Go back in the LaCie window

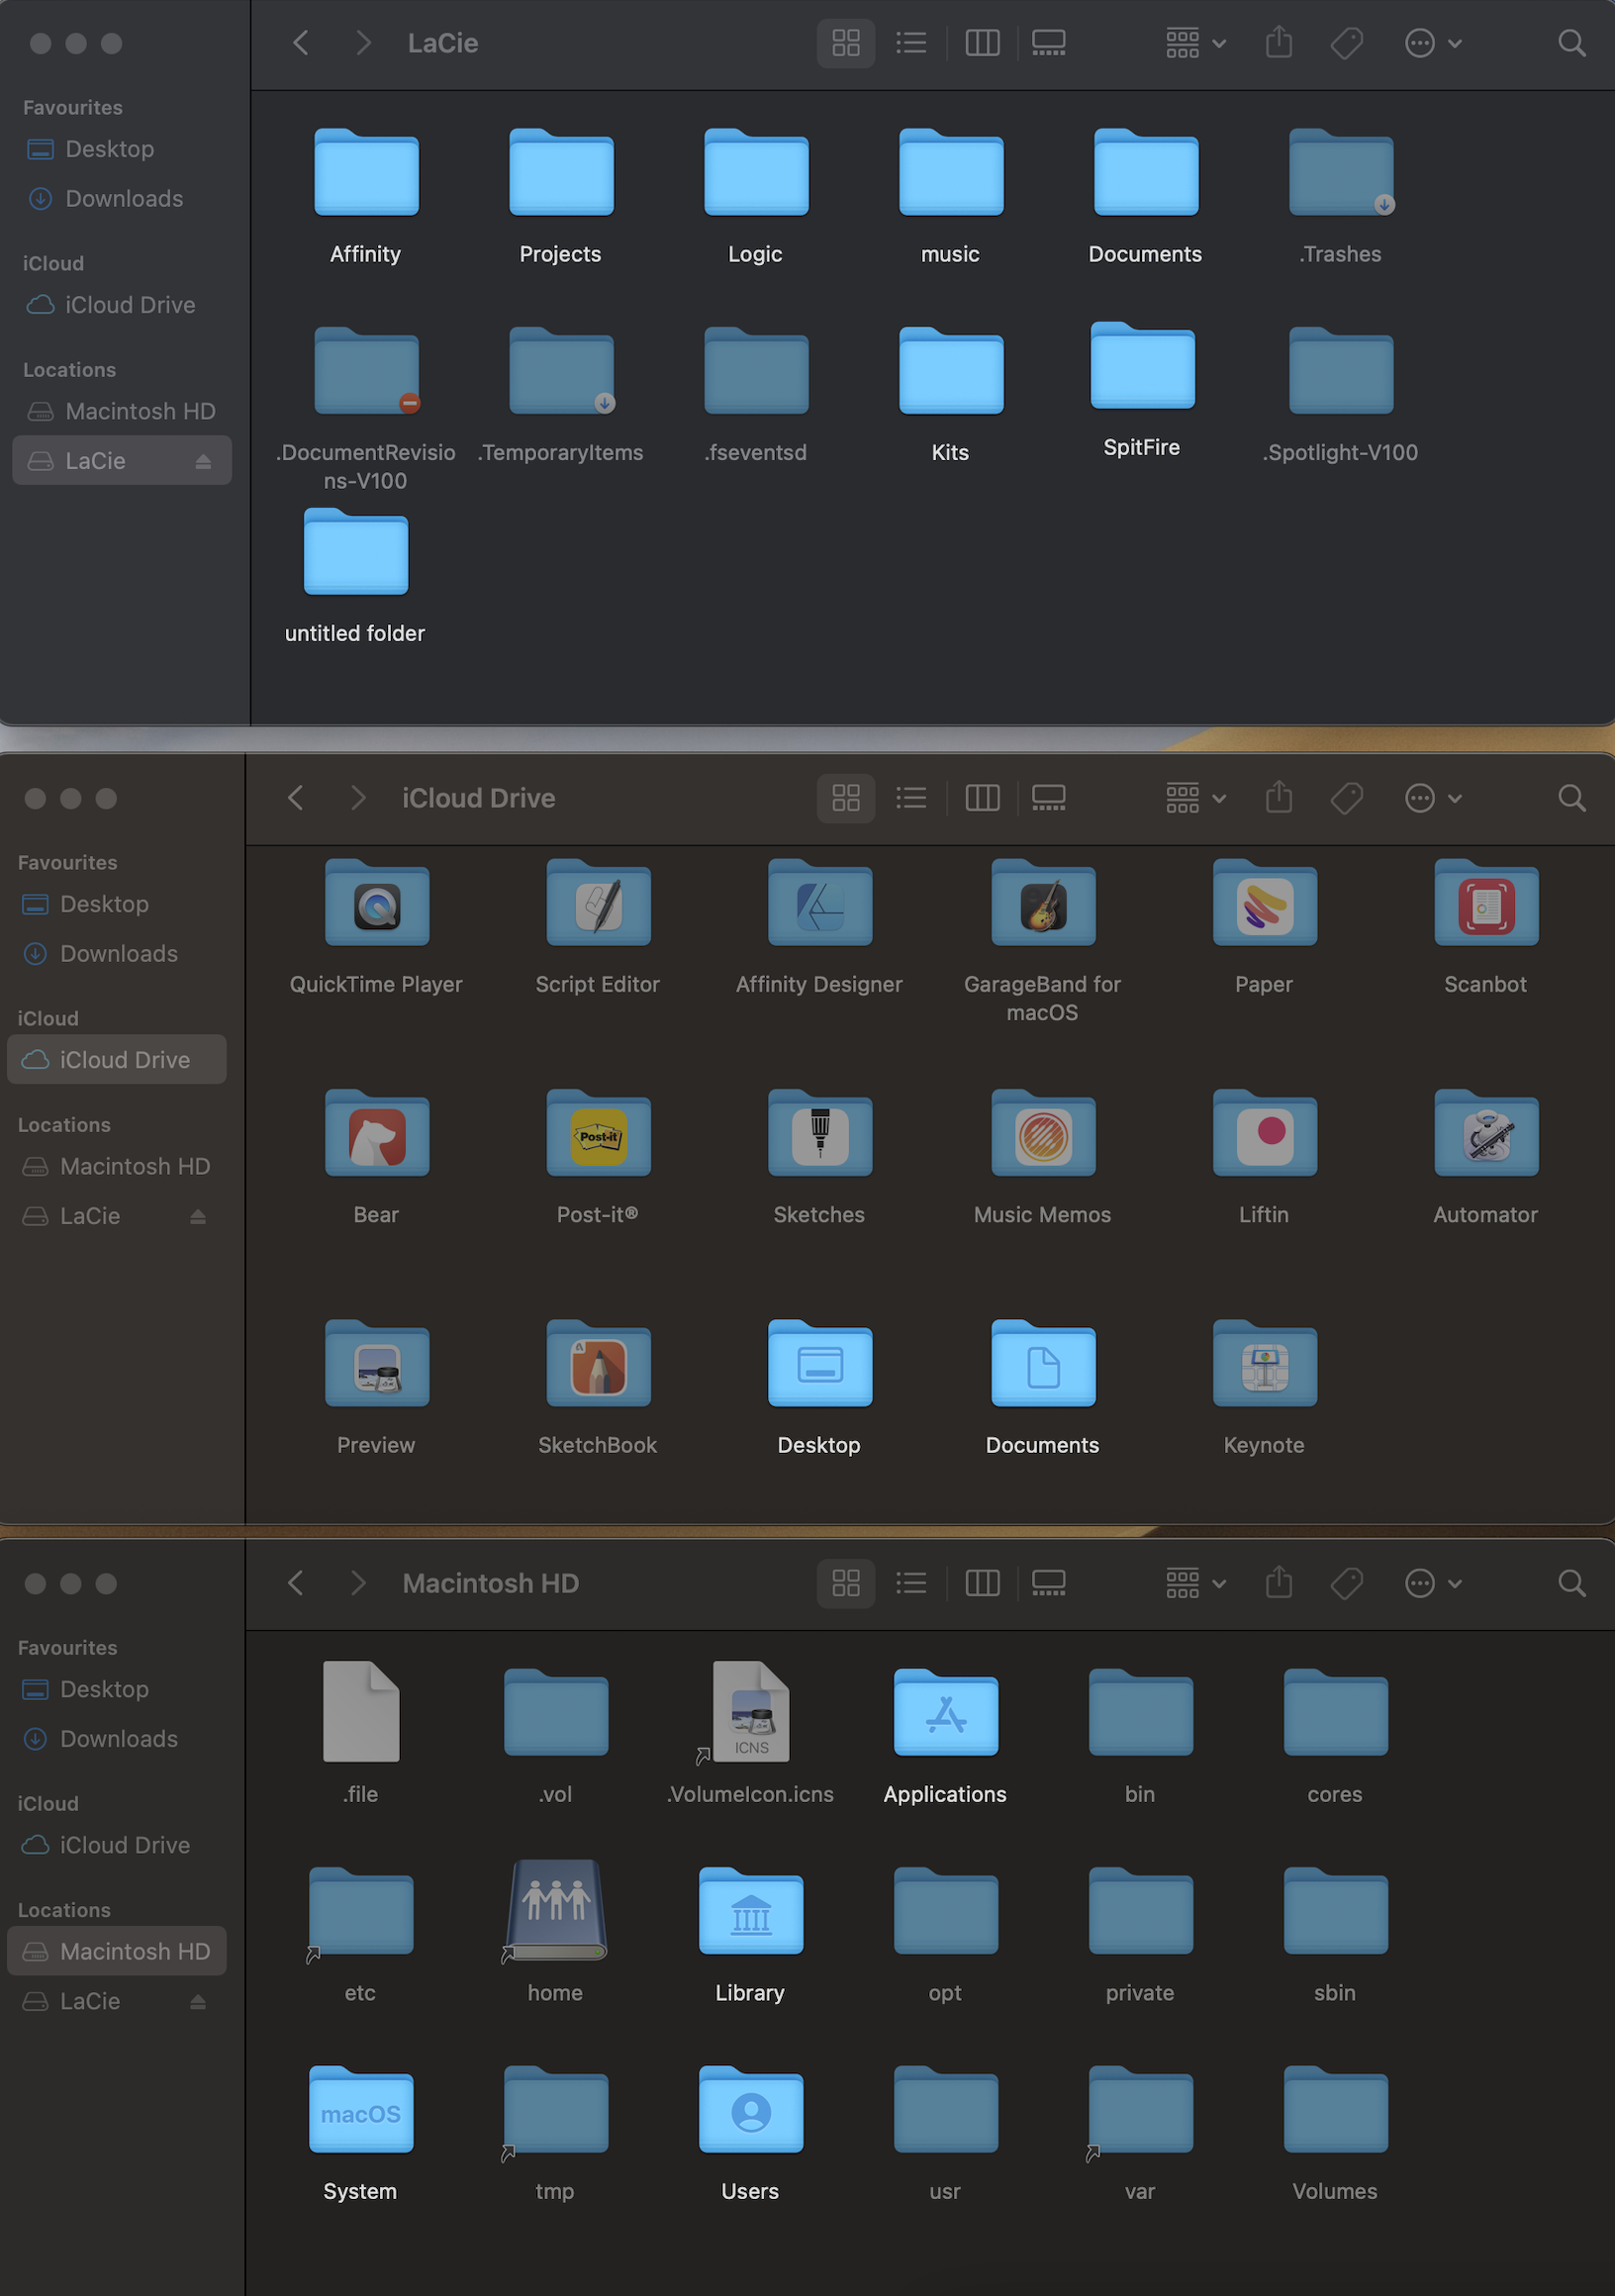300,43
